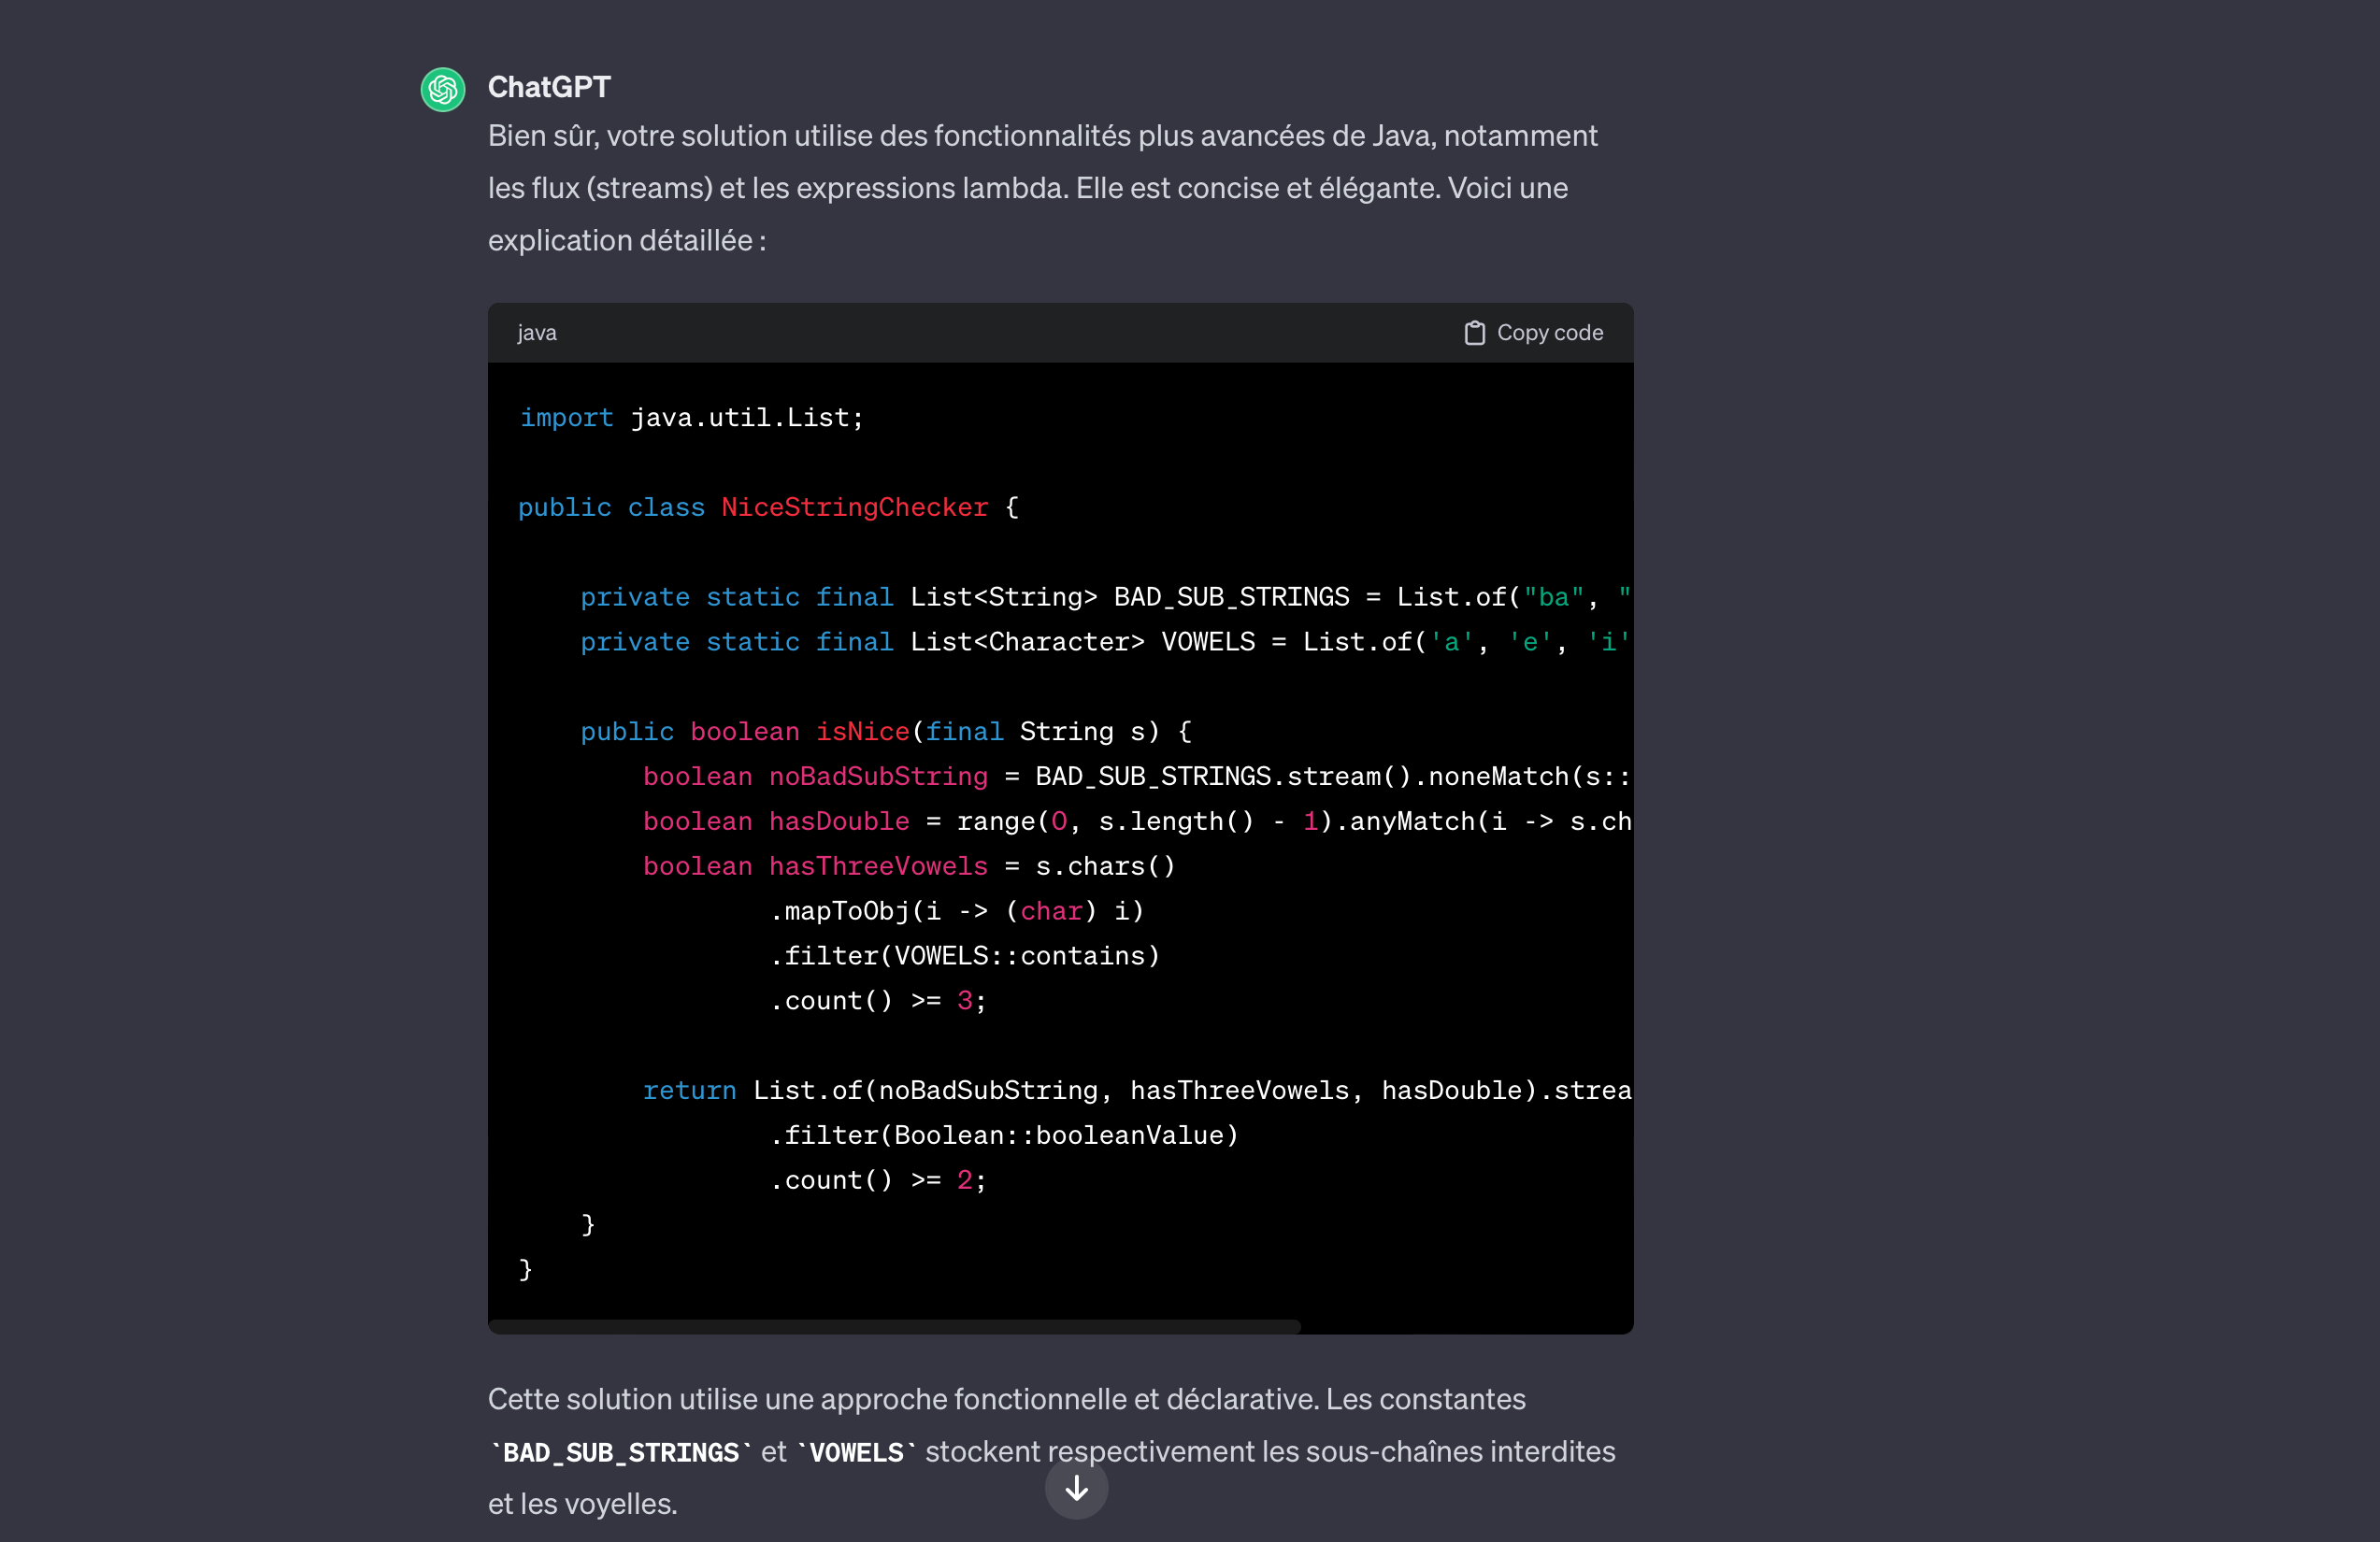The height and width of the screenshot is (1542, 2380).
Task: Click the ChatGPT avatar logo icon
Action: pyautogui.click(x=443, y=90)
